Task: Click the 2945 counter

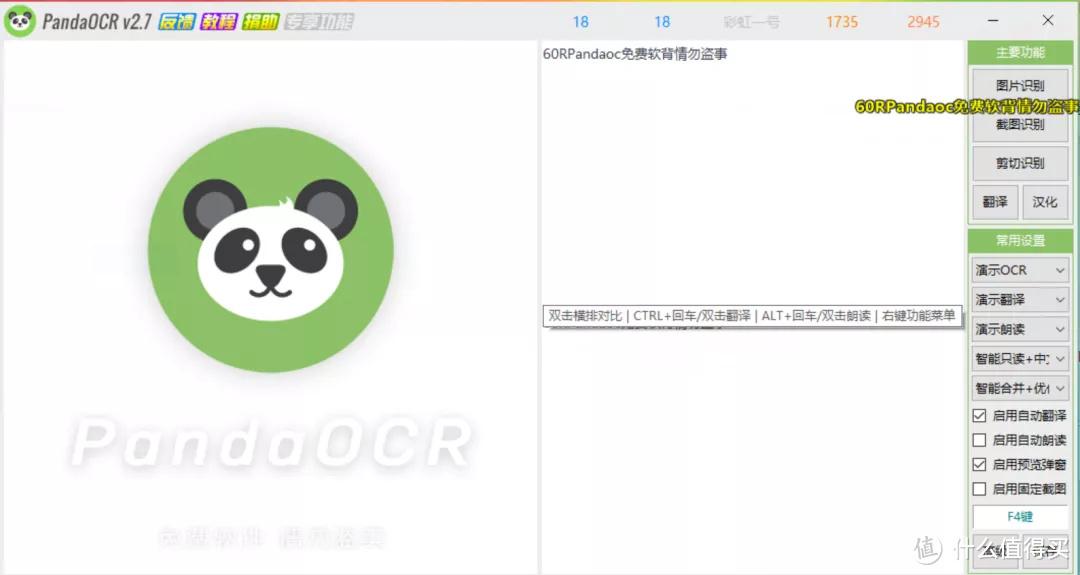Action: click(x=923, y=22)
